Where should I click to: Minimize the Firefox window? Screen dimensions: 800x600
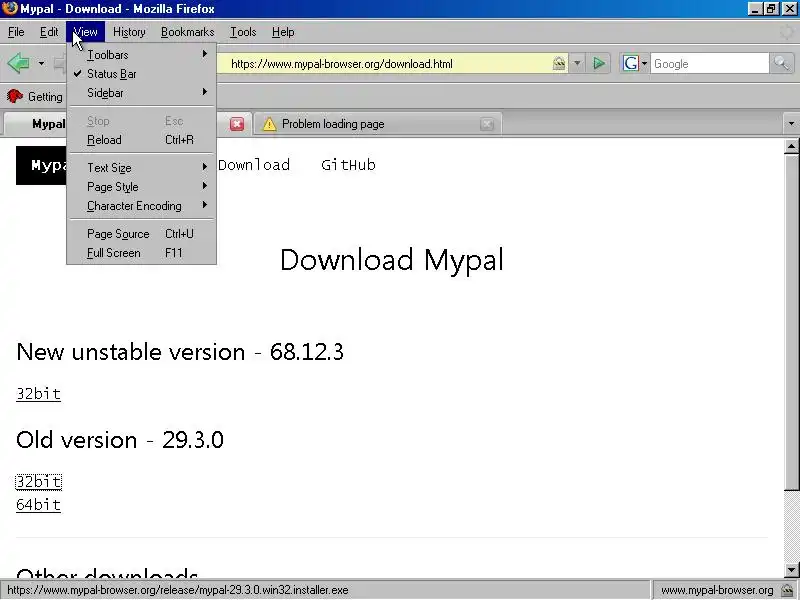pos(756,9)
